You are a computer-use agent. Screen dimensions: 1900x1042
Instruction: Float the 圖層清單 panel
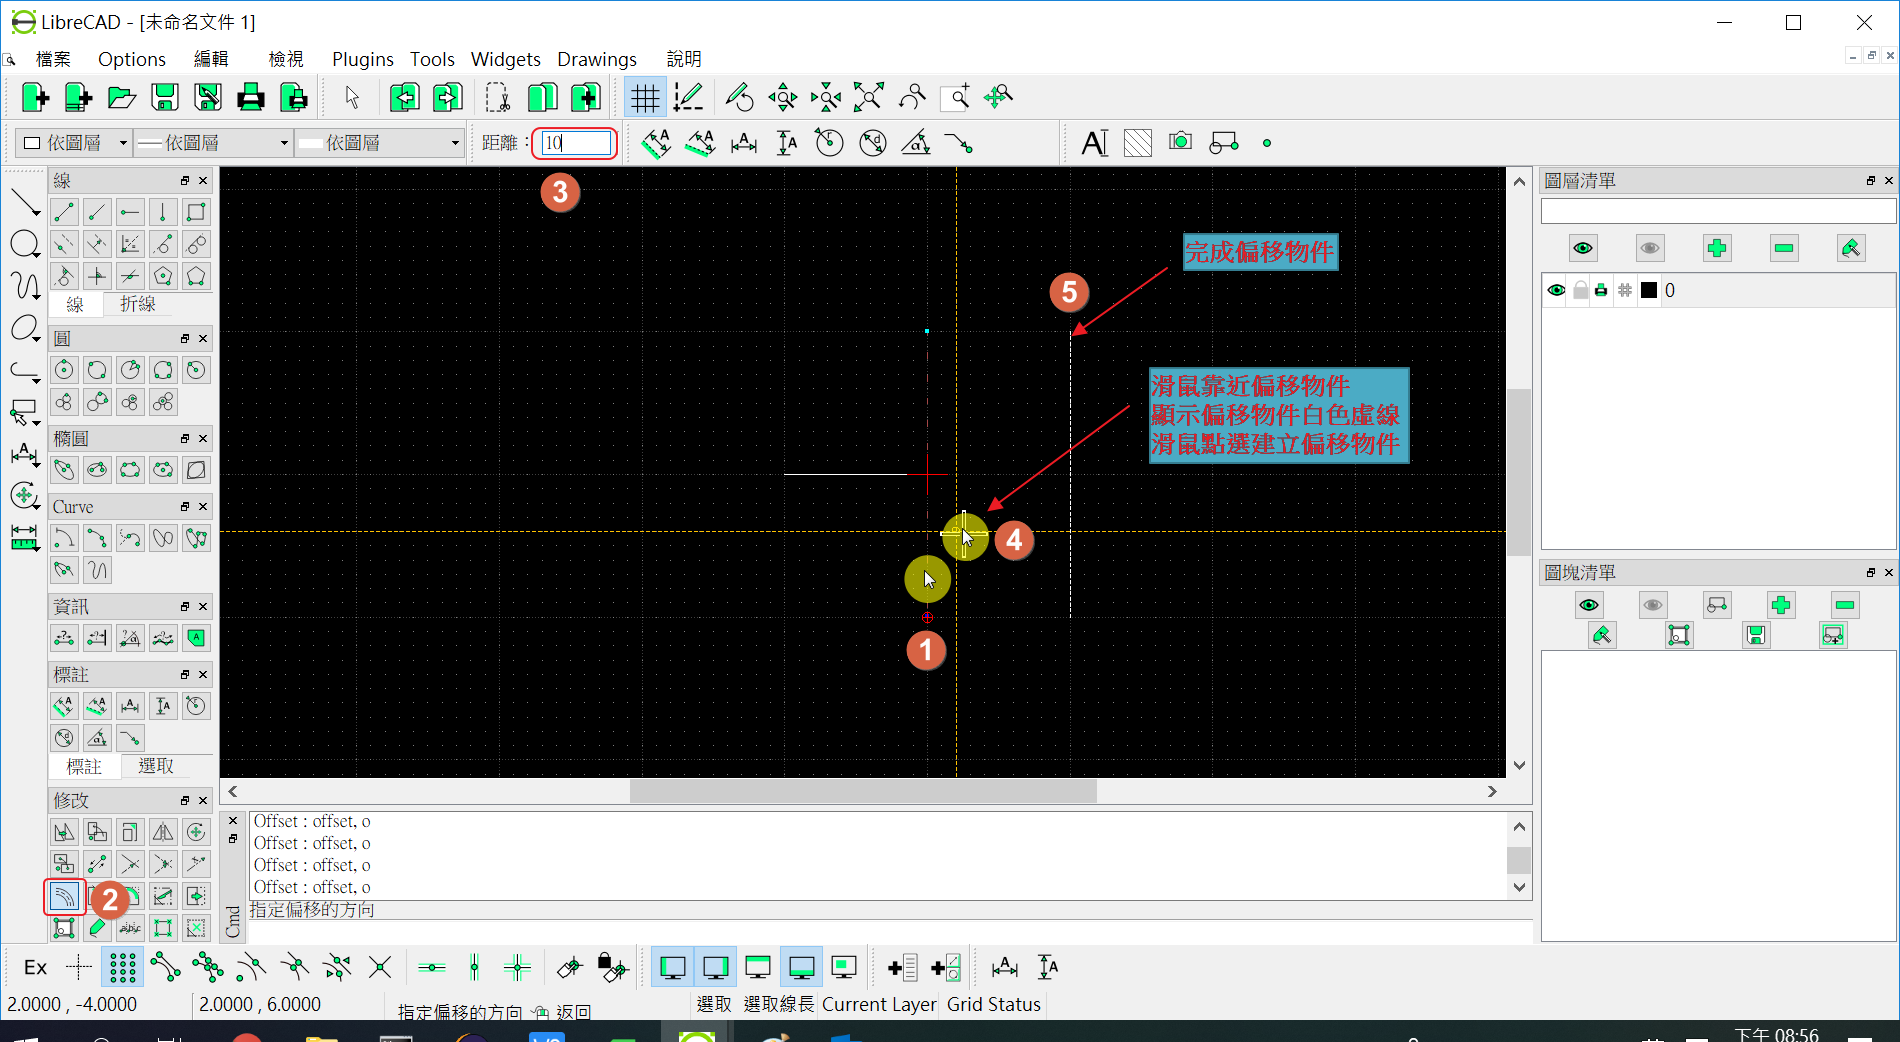[1870, 180]
